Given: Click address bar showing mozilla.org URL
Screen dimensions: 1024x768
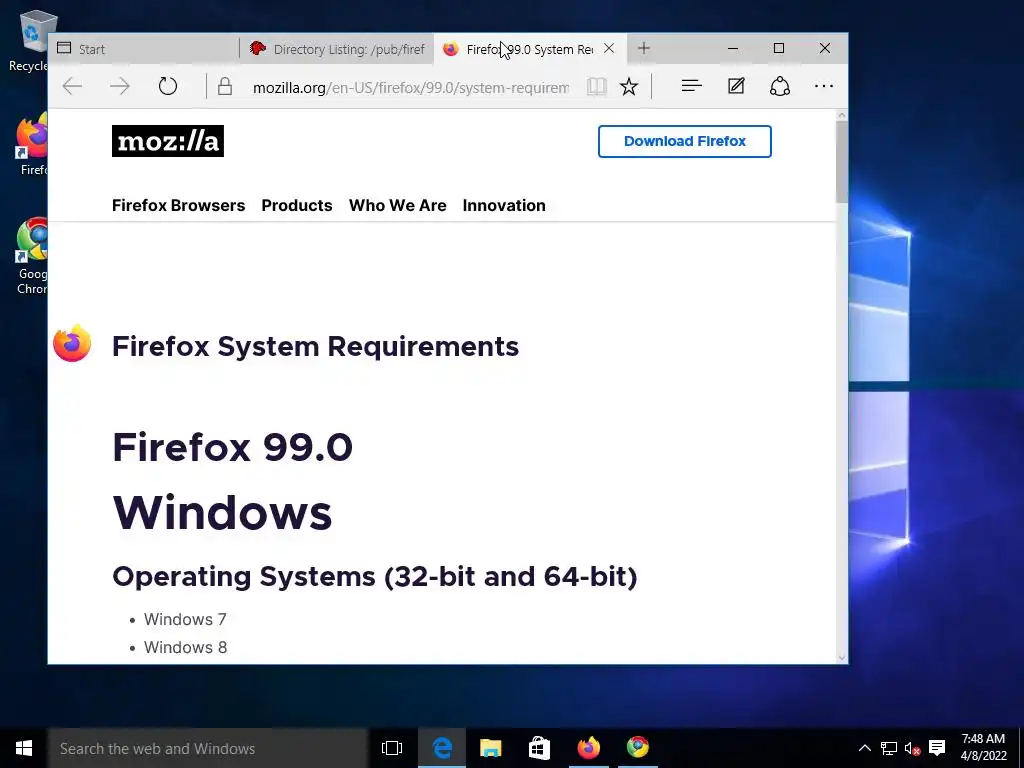Looking at the screenshot, I should click(x=410, y=87).
